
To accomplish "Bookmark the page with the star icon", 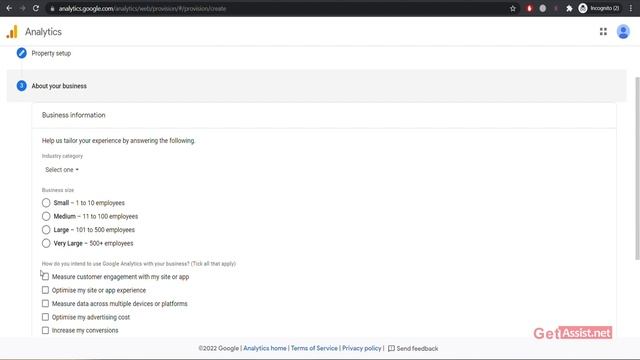I will click(x=513, y=9).
